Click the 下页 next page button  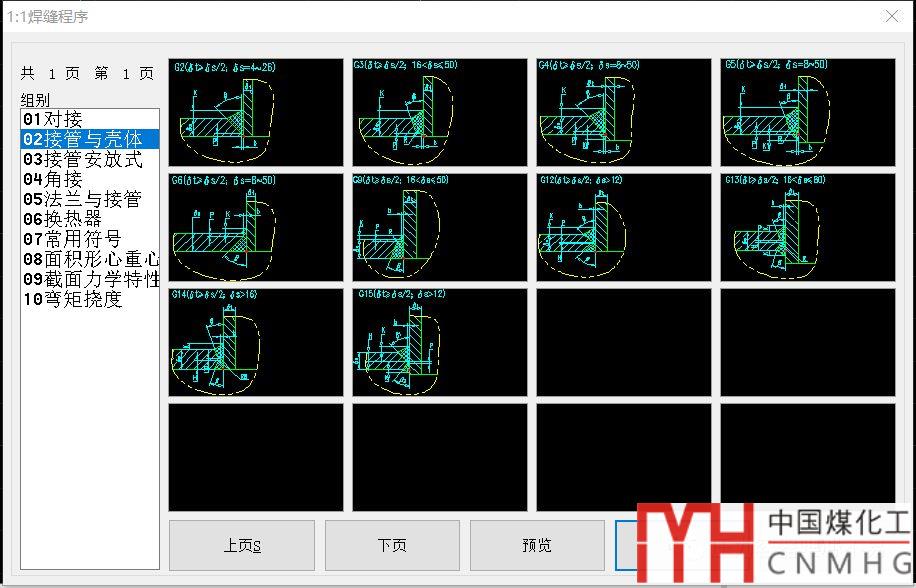pyautogui.click(x=392, y=545)
